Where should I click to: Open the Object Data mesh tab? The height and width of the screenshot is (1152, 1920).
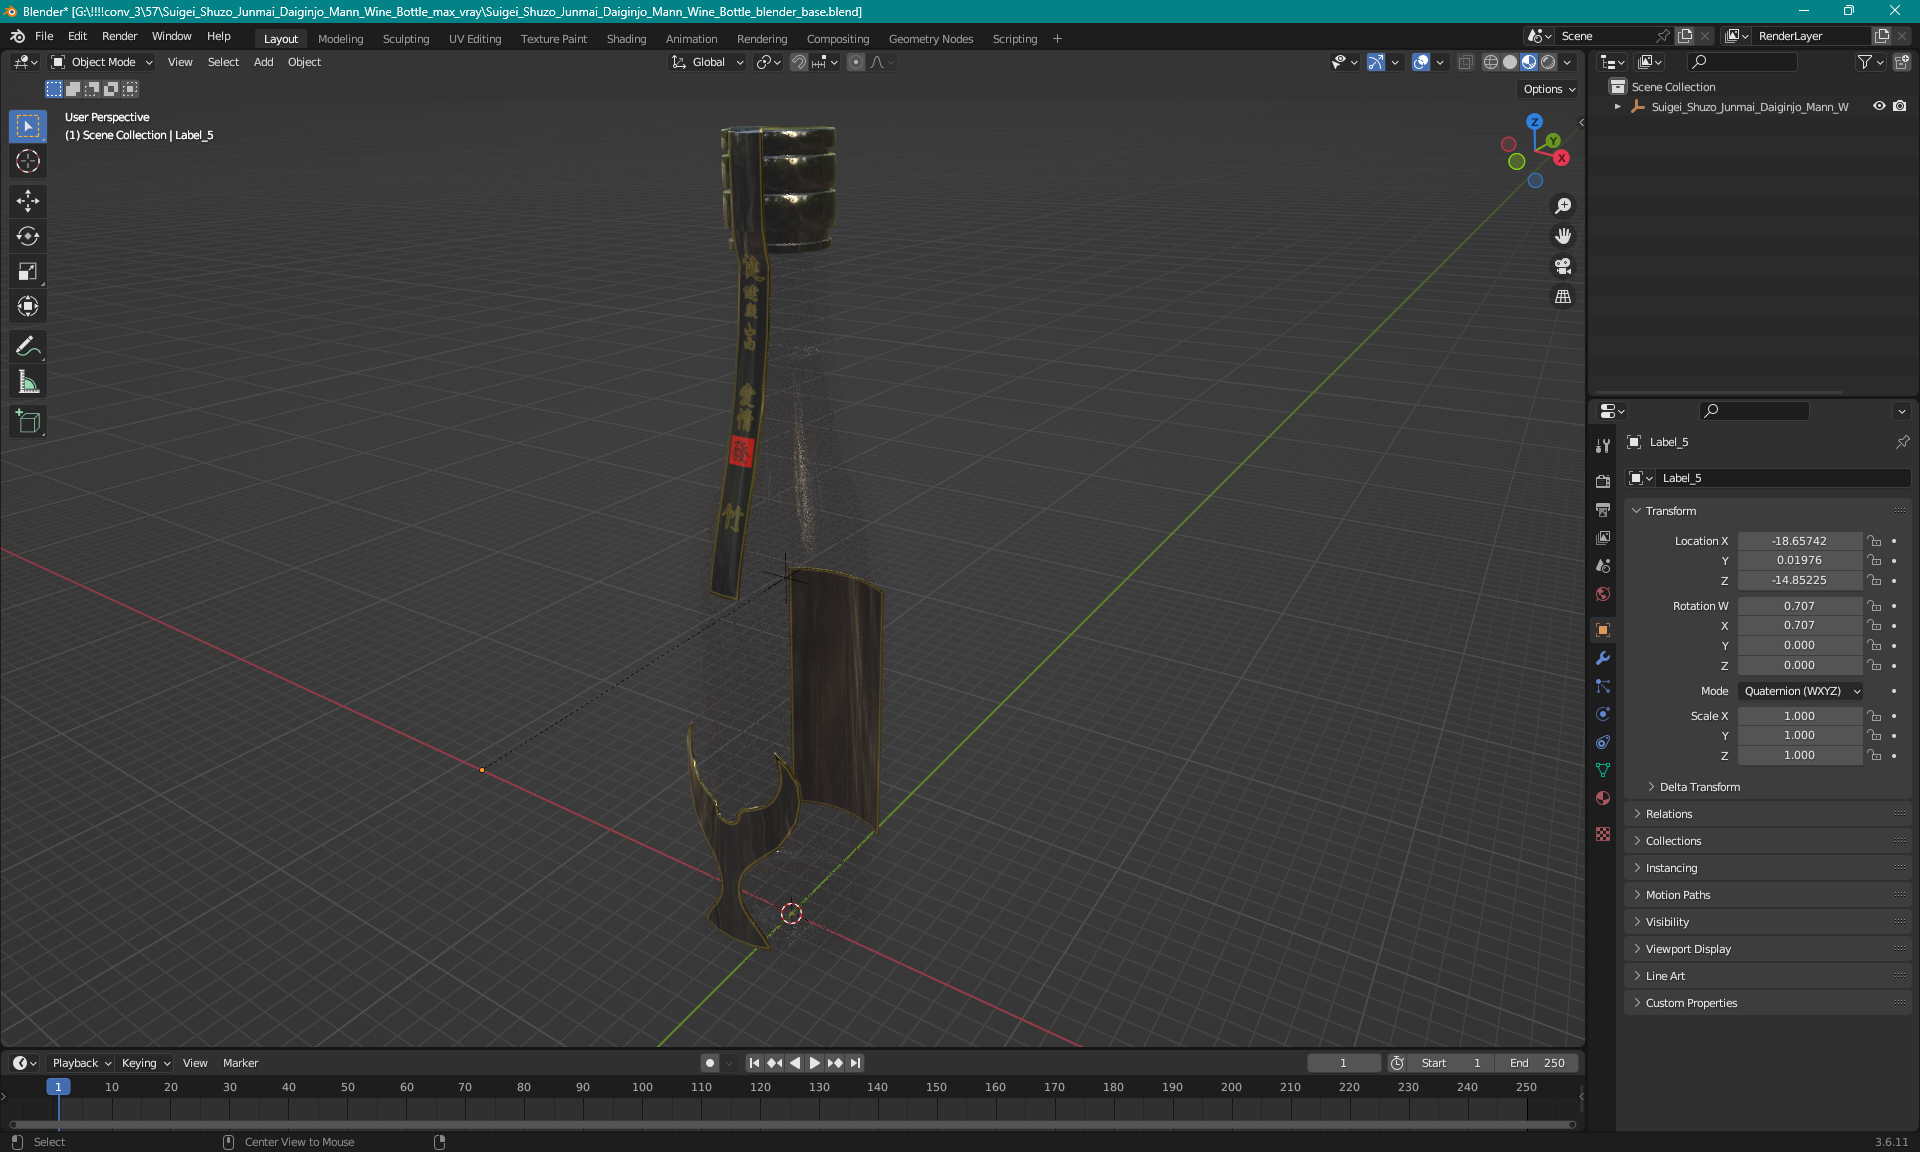tap(1603, 770)
